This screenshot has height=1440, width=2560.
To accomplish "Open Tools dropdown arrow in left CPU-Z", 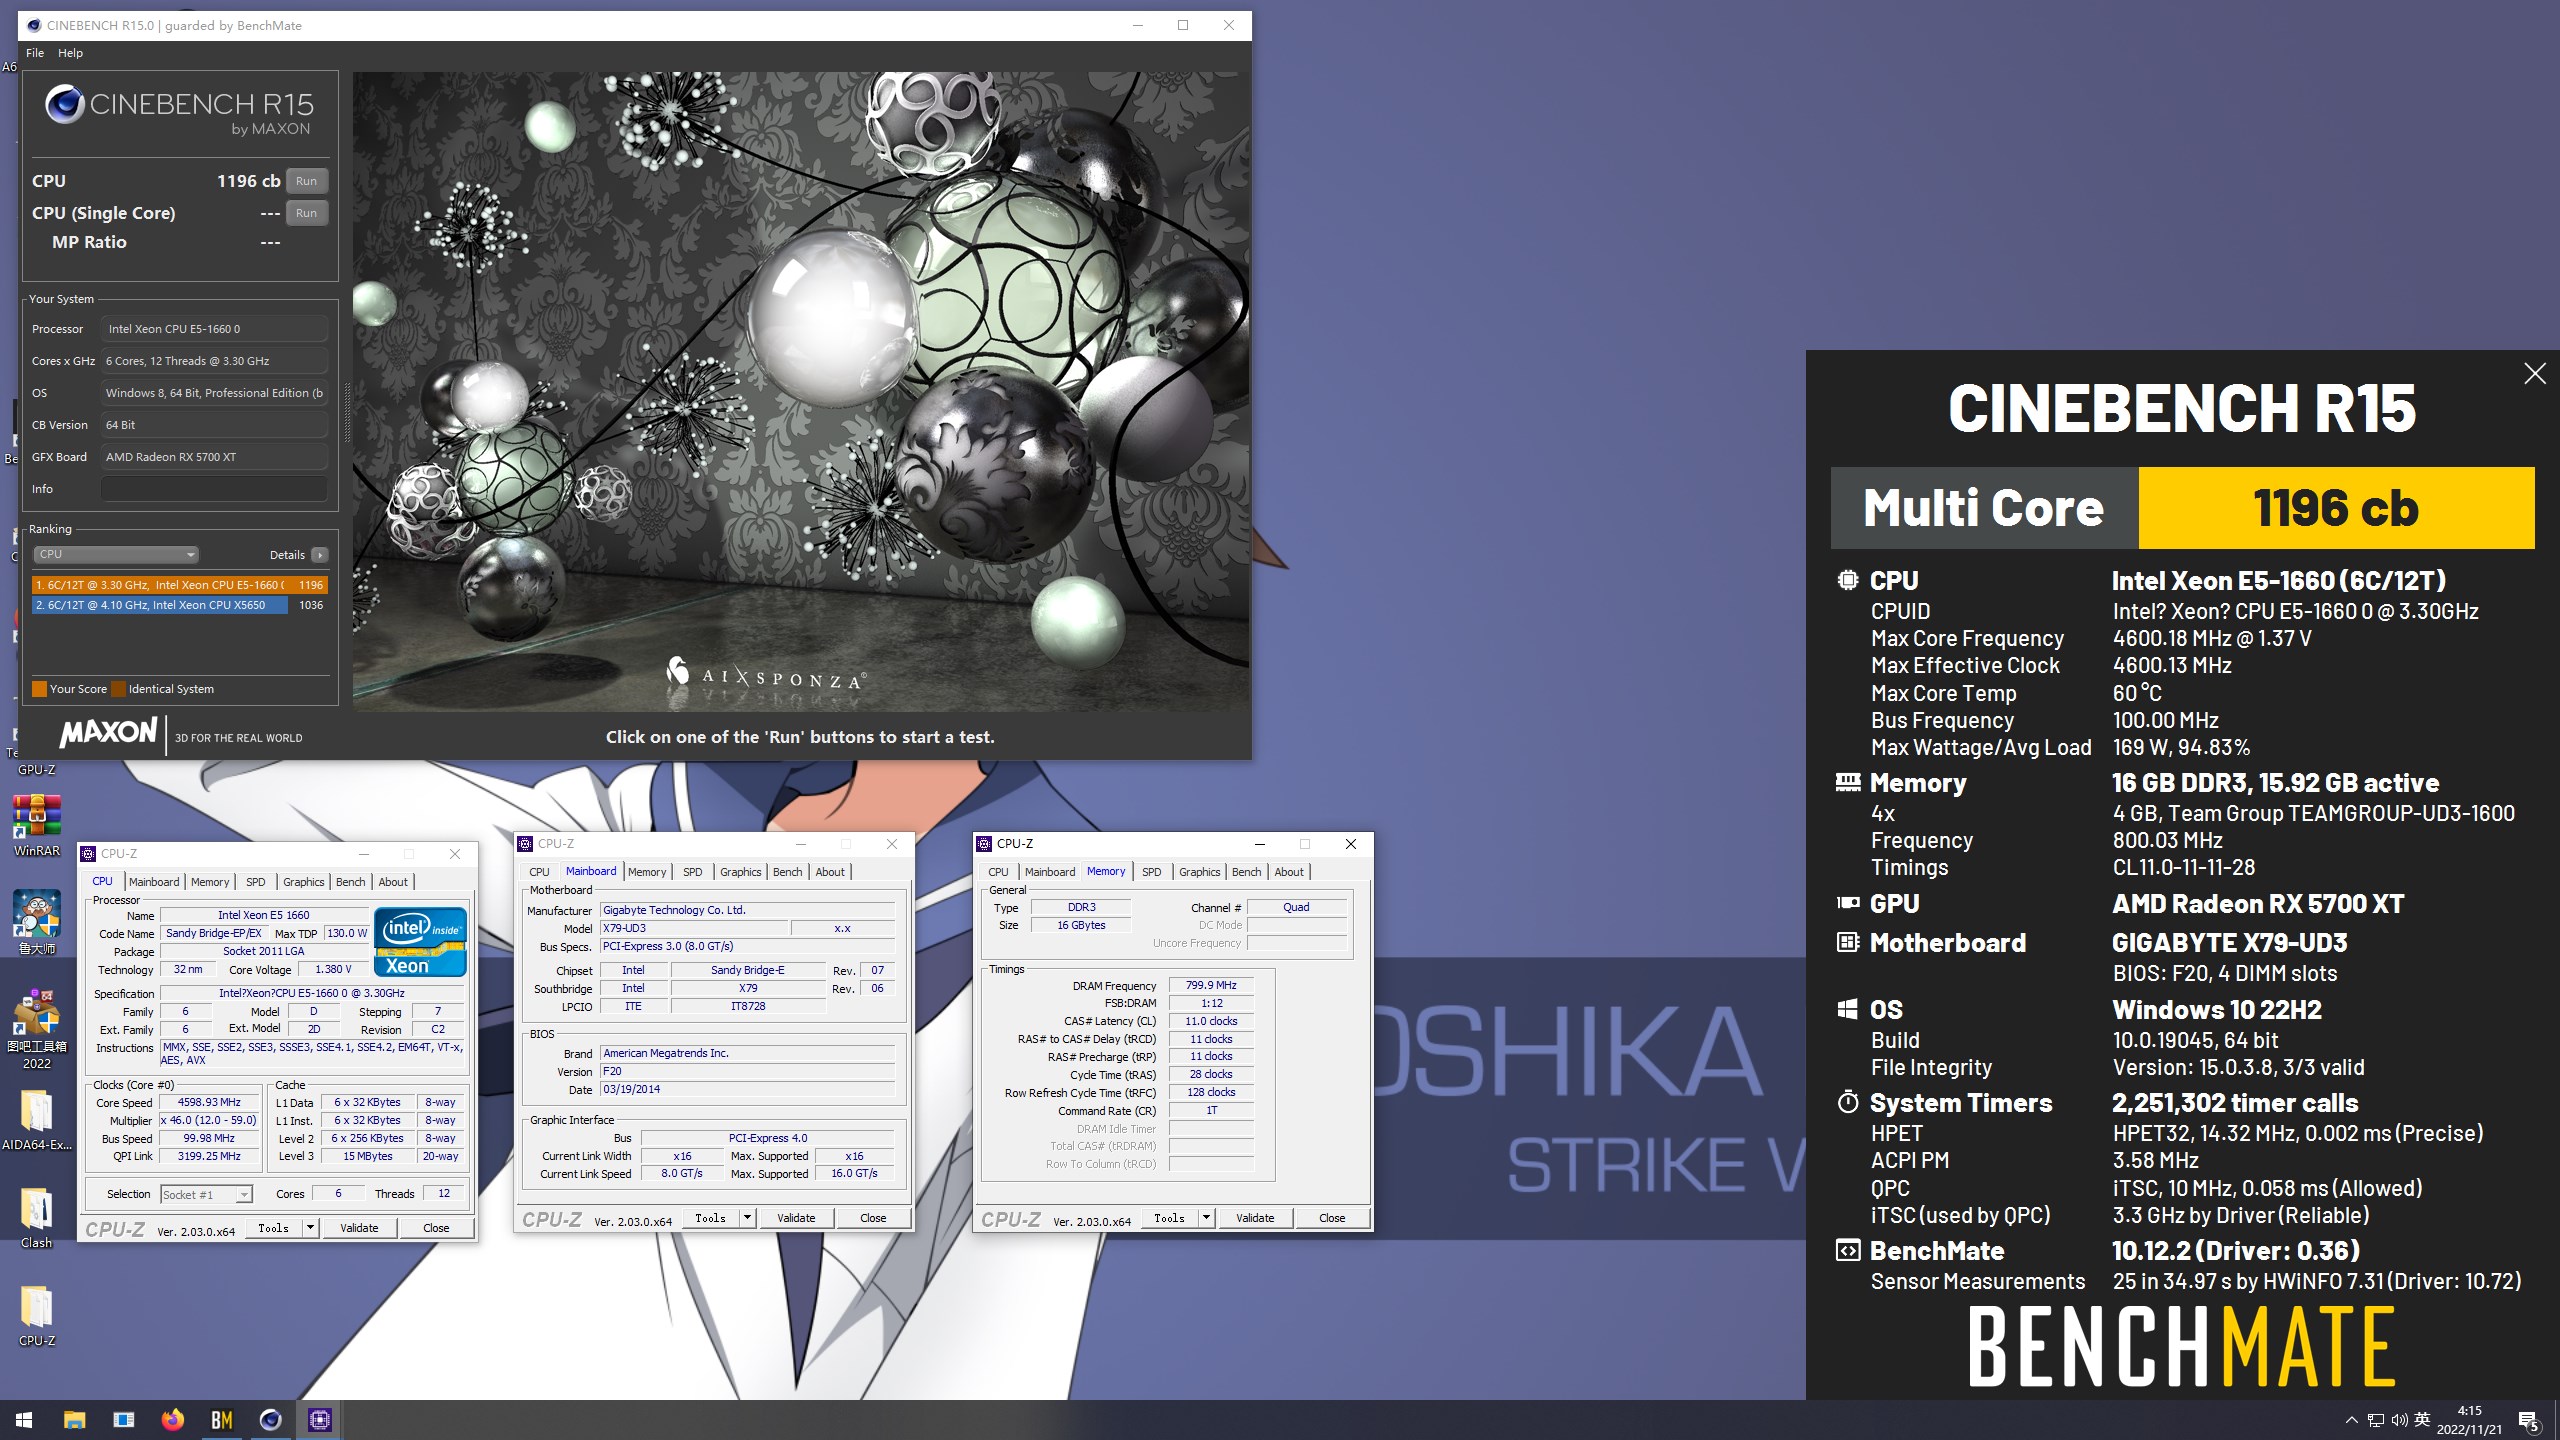I will [311, 1227].
